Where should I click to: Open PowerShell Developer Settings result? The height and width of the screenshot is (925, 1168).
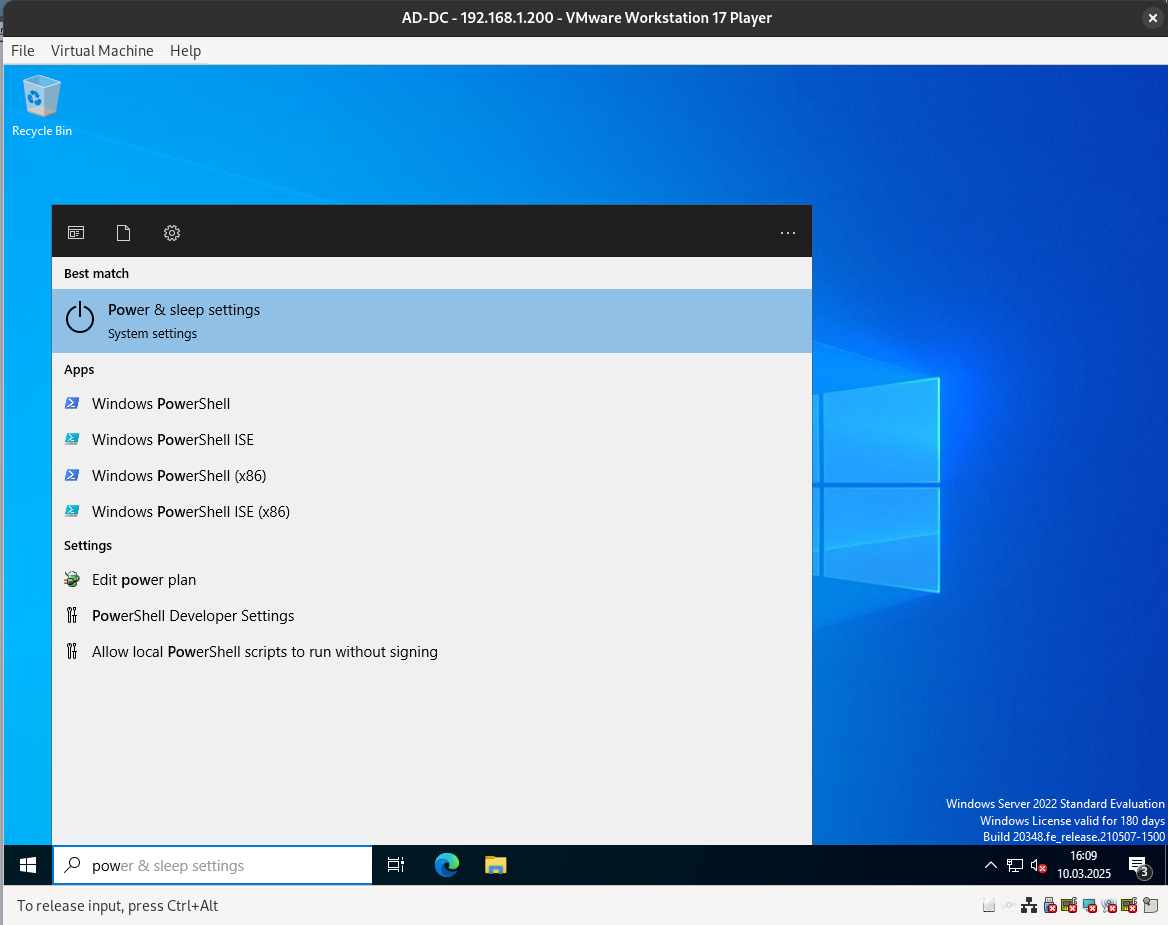tap(193, 616)
